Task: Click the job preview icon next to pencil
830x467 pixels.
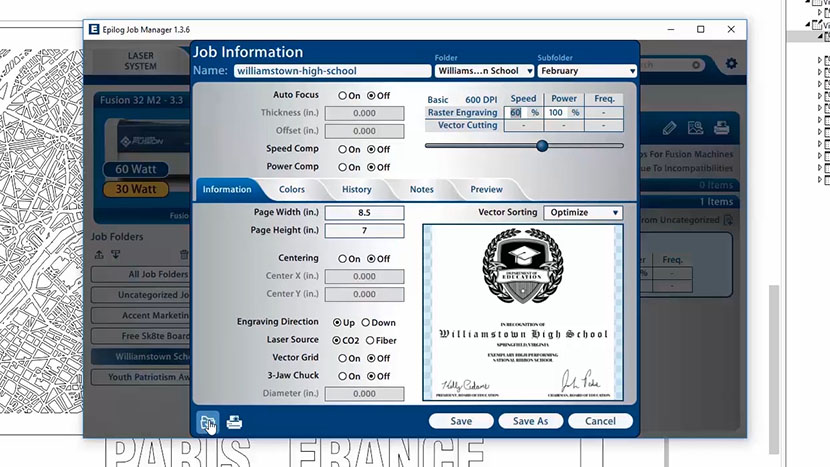Action: click(x=695, y=128)
